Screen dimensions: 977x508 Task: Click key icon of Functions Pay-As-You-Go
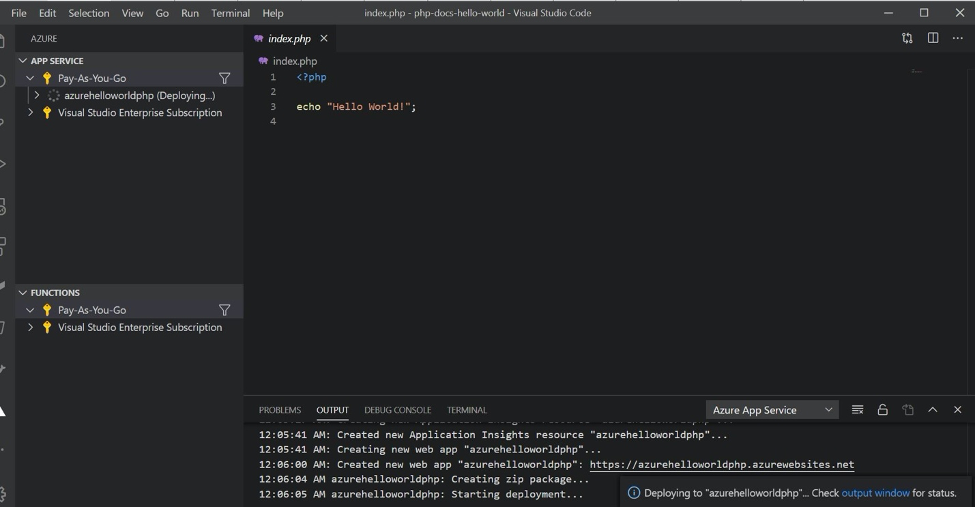coord(47,310)
